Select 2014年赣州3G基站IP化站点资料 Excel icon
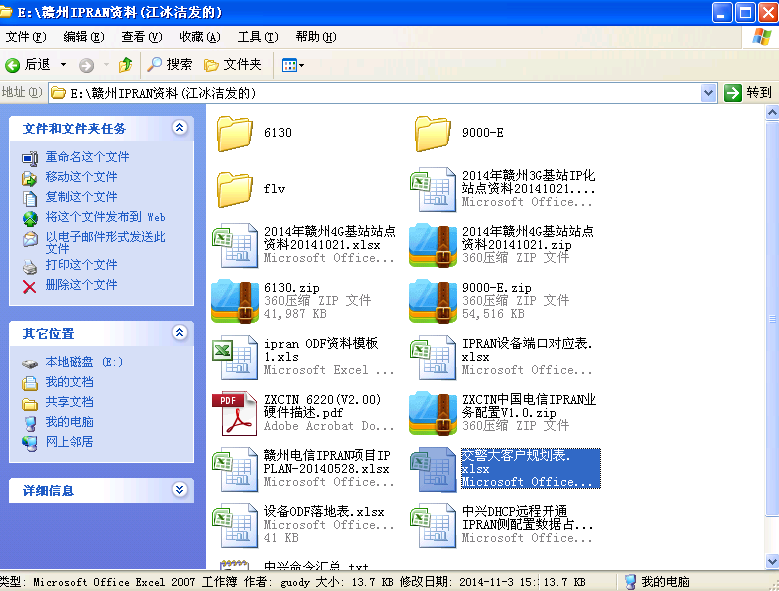 (x=433, y=189)
